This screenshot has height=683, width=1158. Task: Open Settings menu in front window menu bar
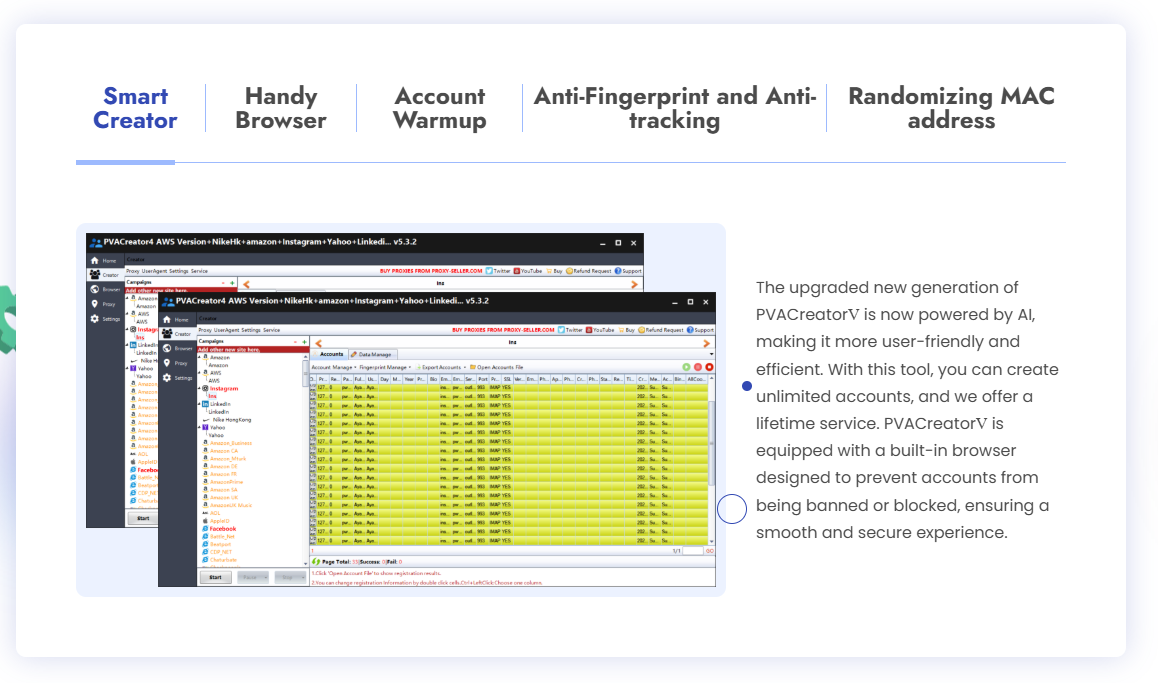point(250,330)
